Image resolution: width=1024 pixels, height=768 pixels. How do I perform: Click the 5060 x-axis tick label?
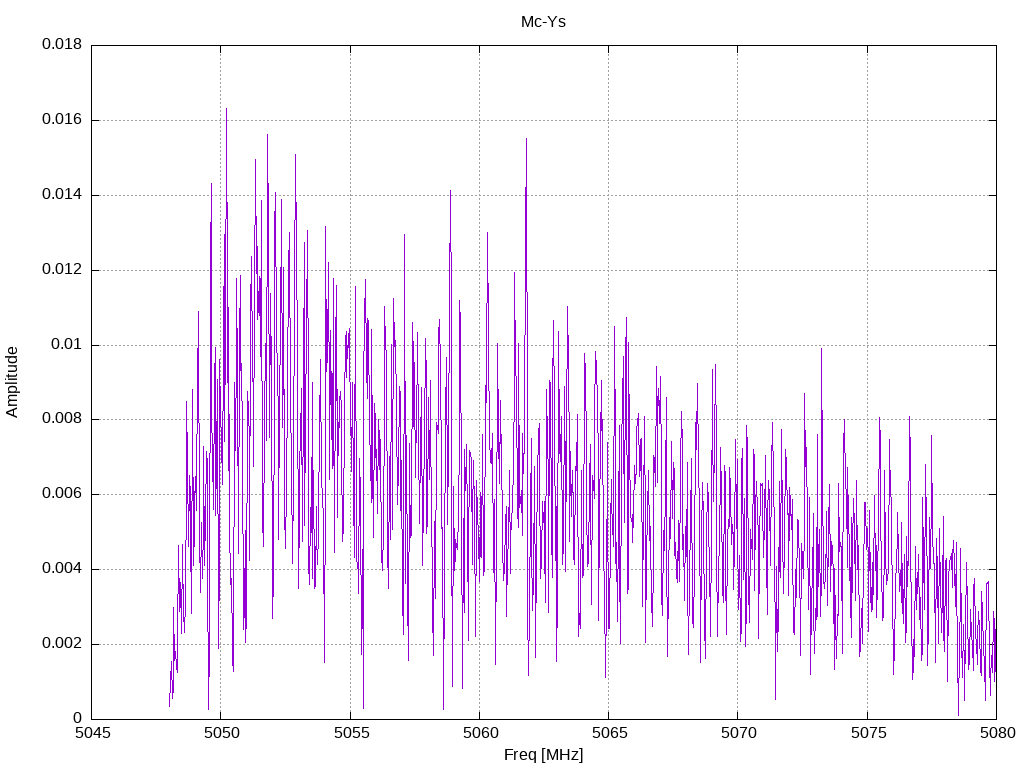pos(481,733)
